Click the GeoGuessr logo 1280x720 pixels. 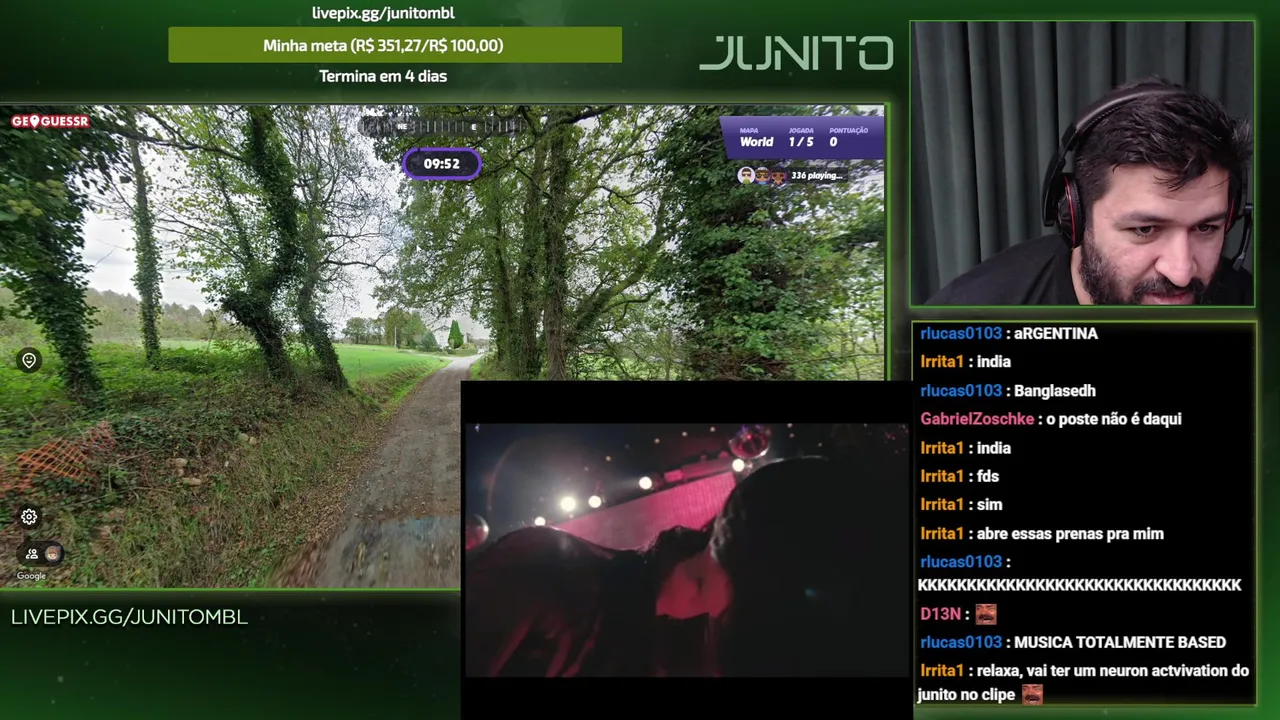pos(50,121)
